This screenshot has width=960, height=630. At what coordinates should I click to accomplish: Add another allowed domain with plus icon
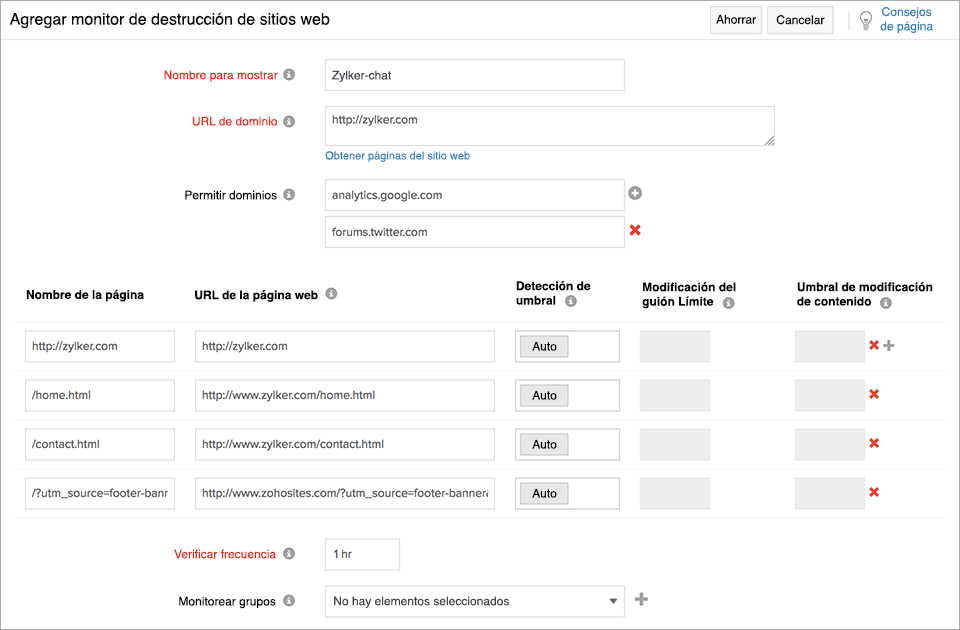[x=634, y=194]
